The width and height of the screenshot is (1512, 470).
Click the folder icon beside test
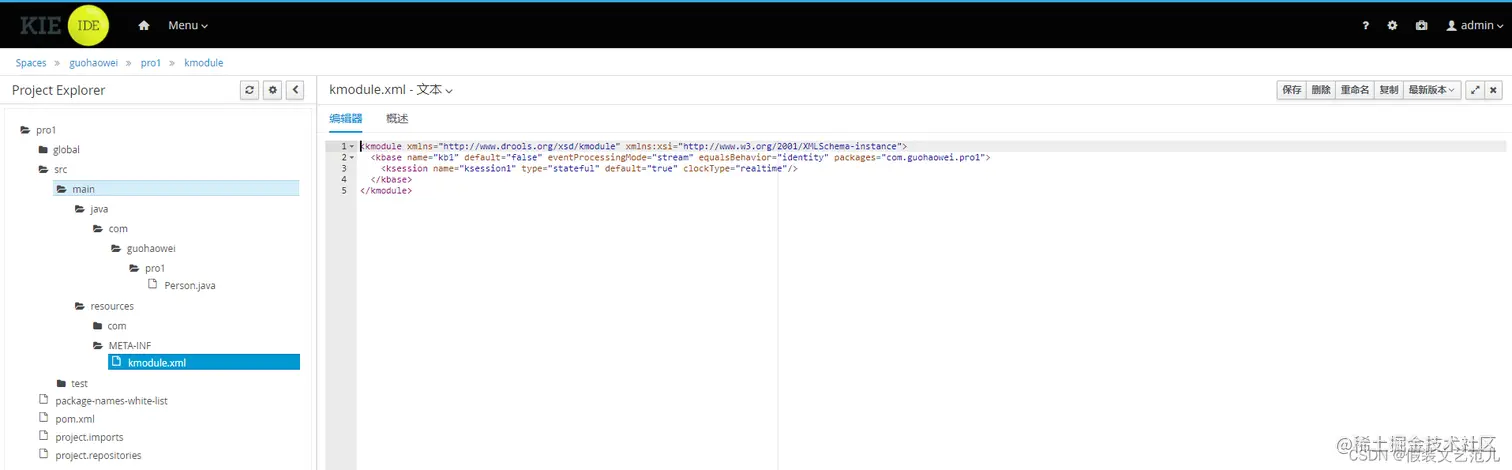click(61, 384)
